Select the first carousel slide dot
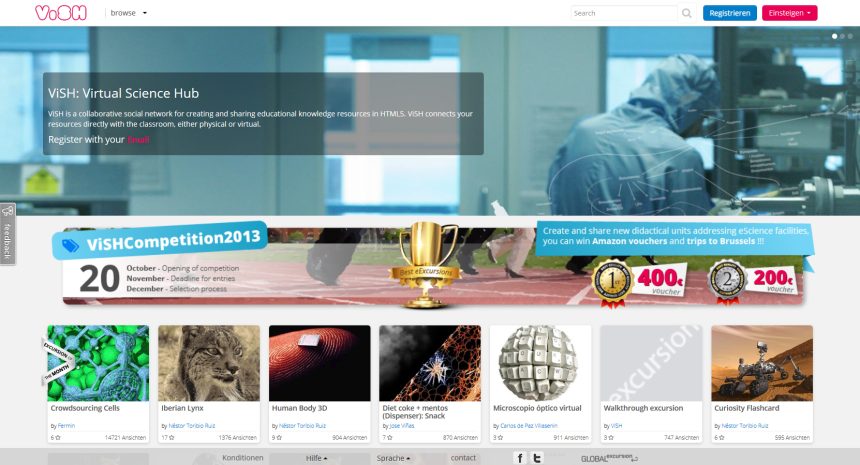Viewport: 860px width, 465px height. tap(835, 36)
